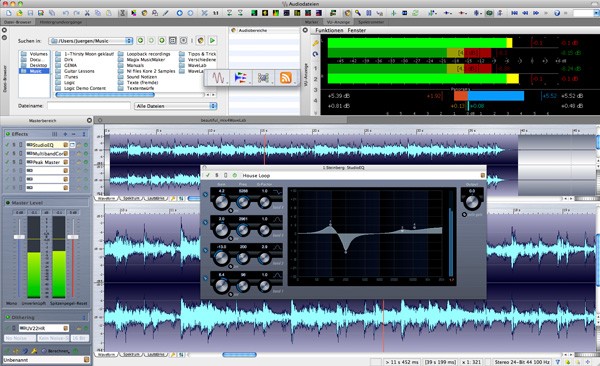Select Spektrum tab below the main waveform
600x366 pixels.
(x=131, y=355)
